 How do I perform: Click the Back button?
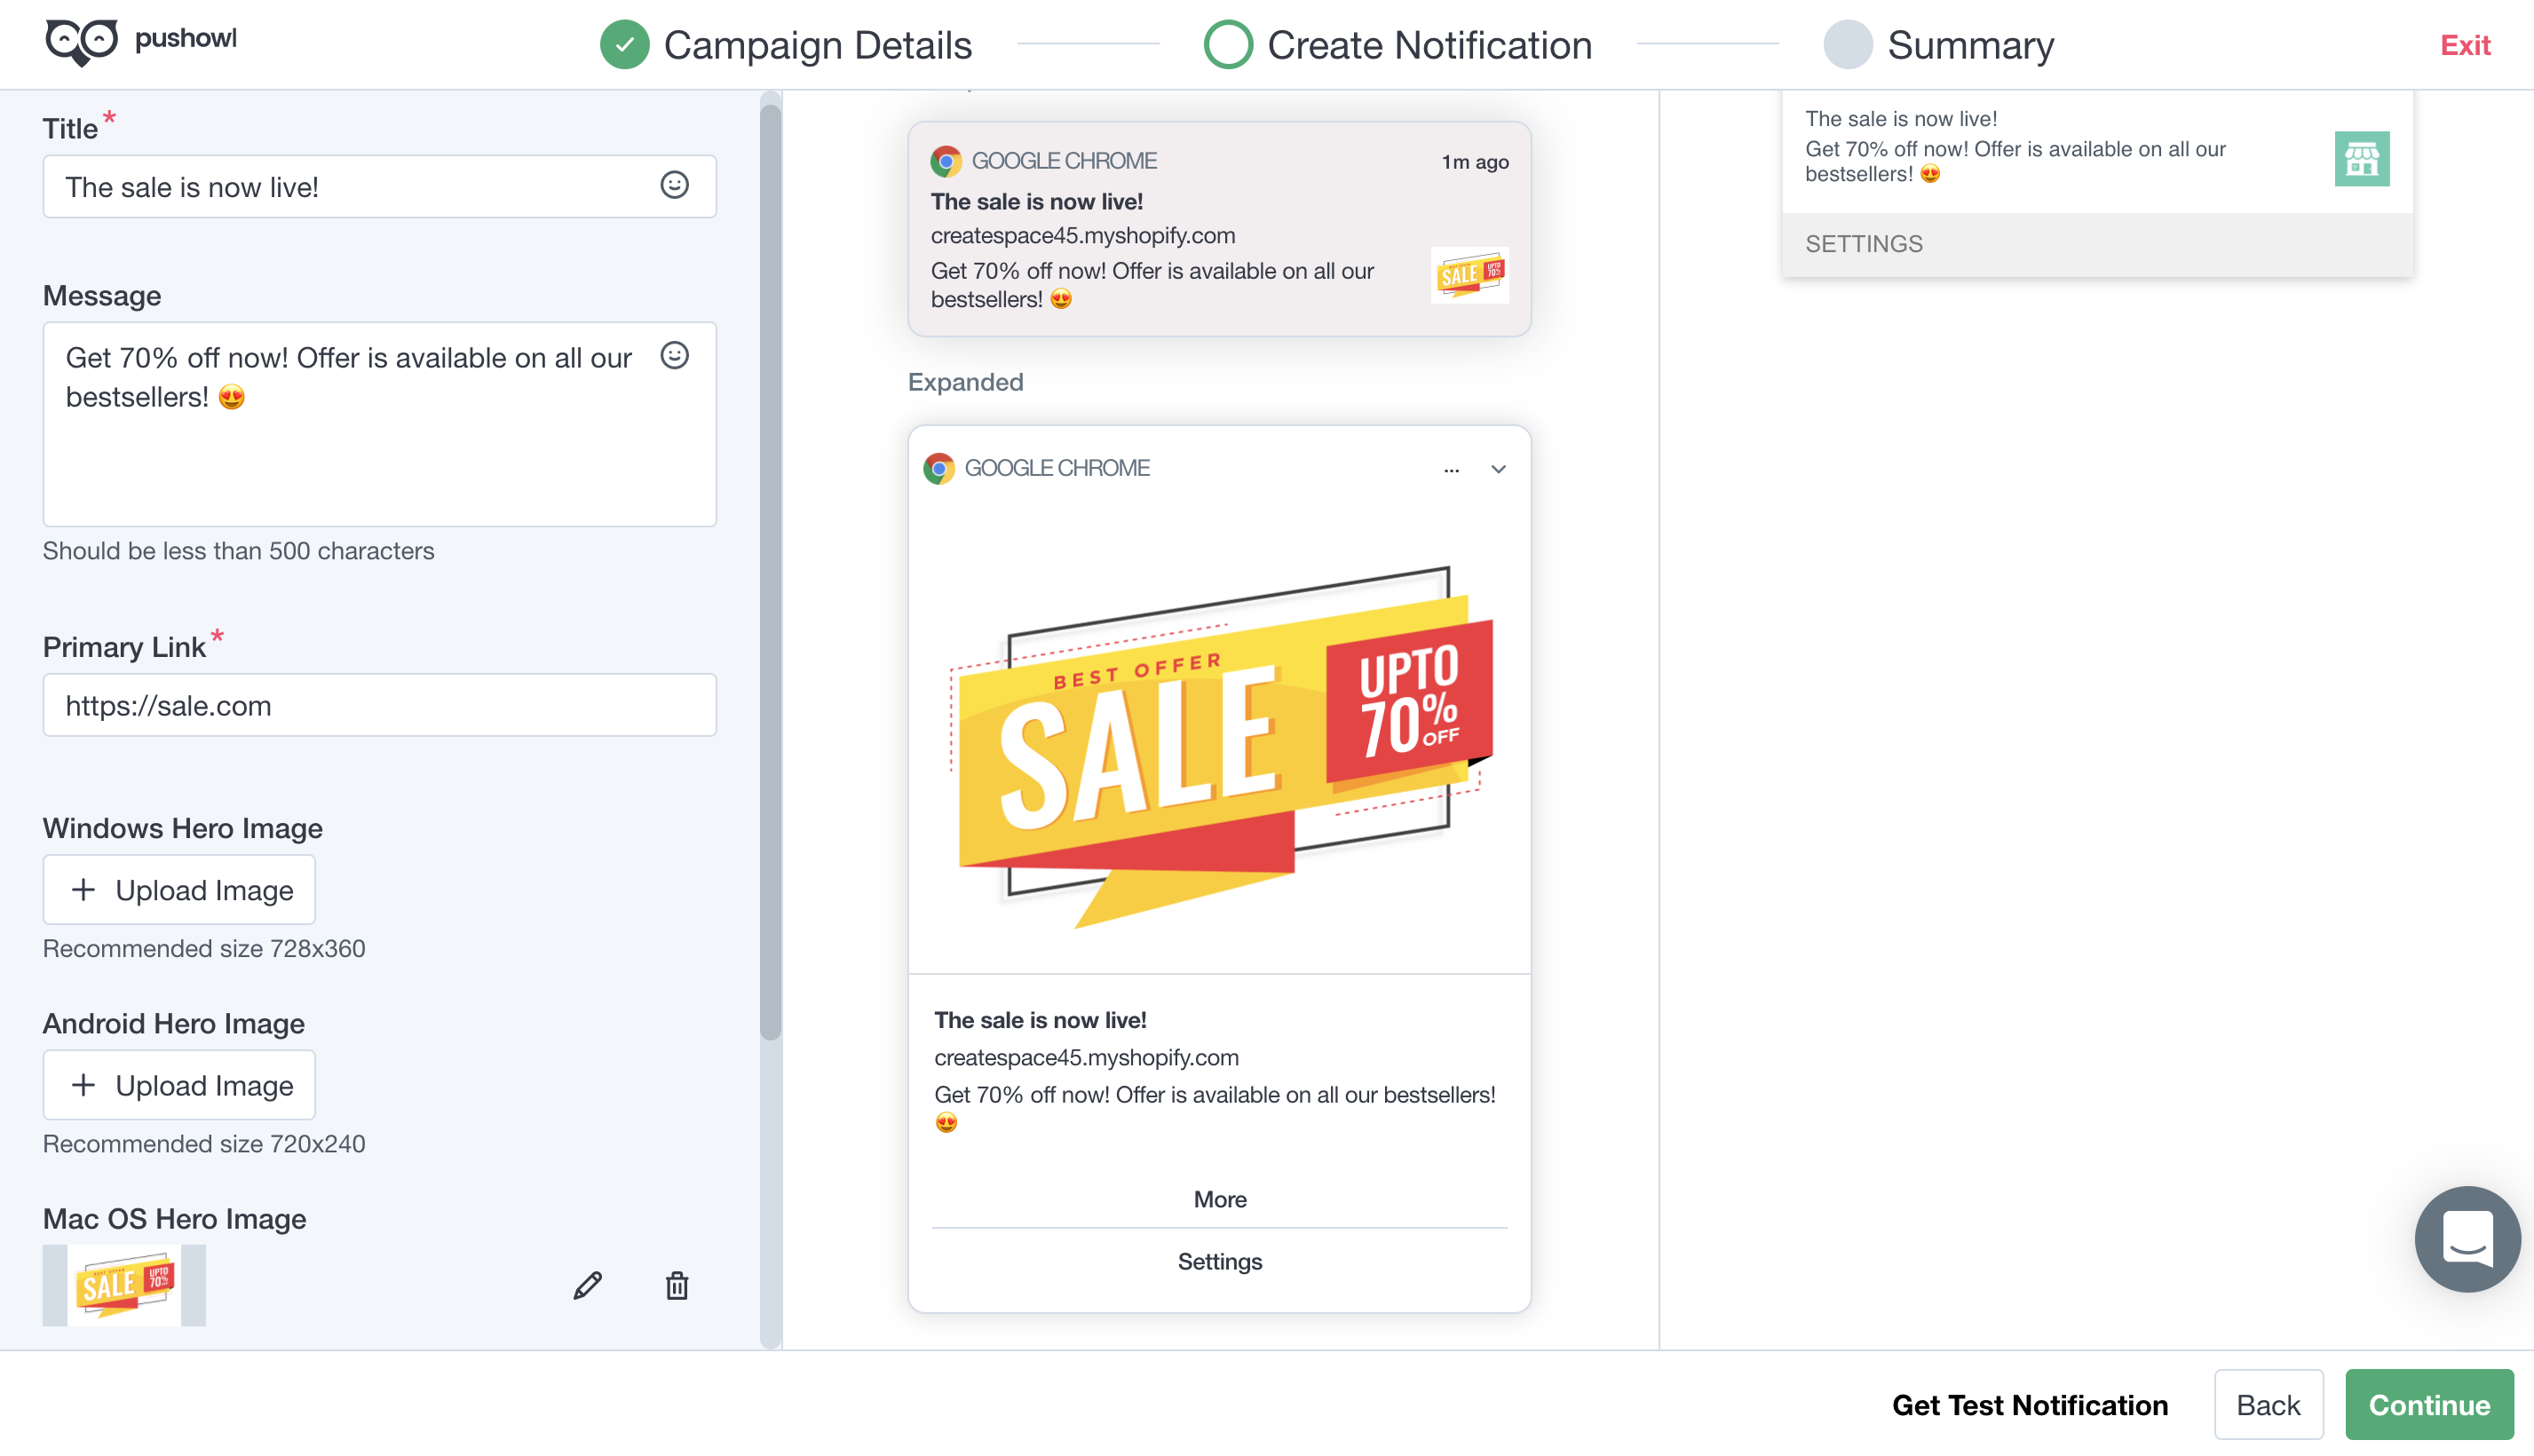2268,1405
